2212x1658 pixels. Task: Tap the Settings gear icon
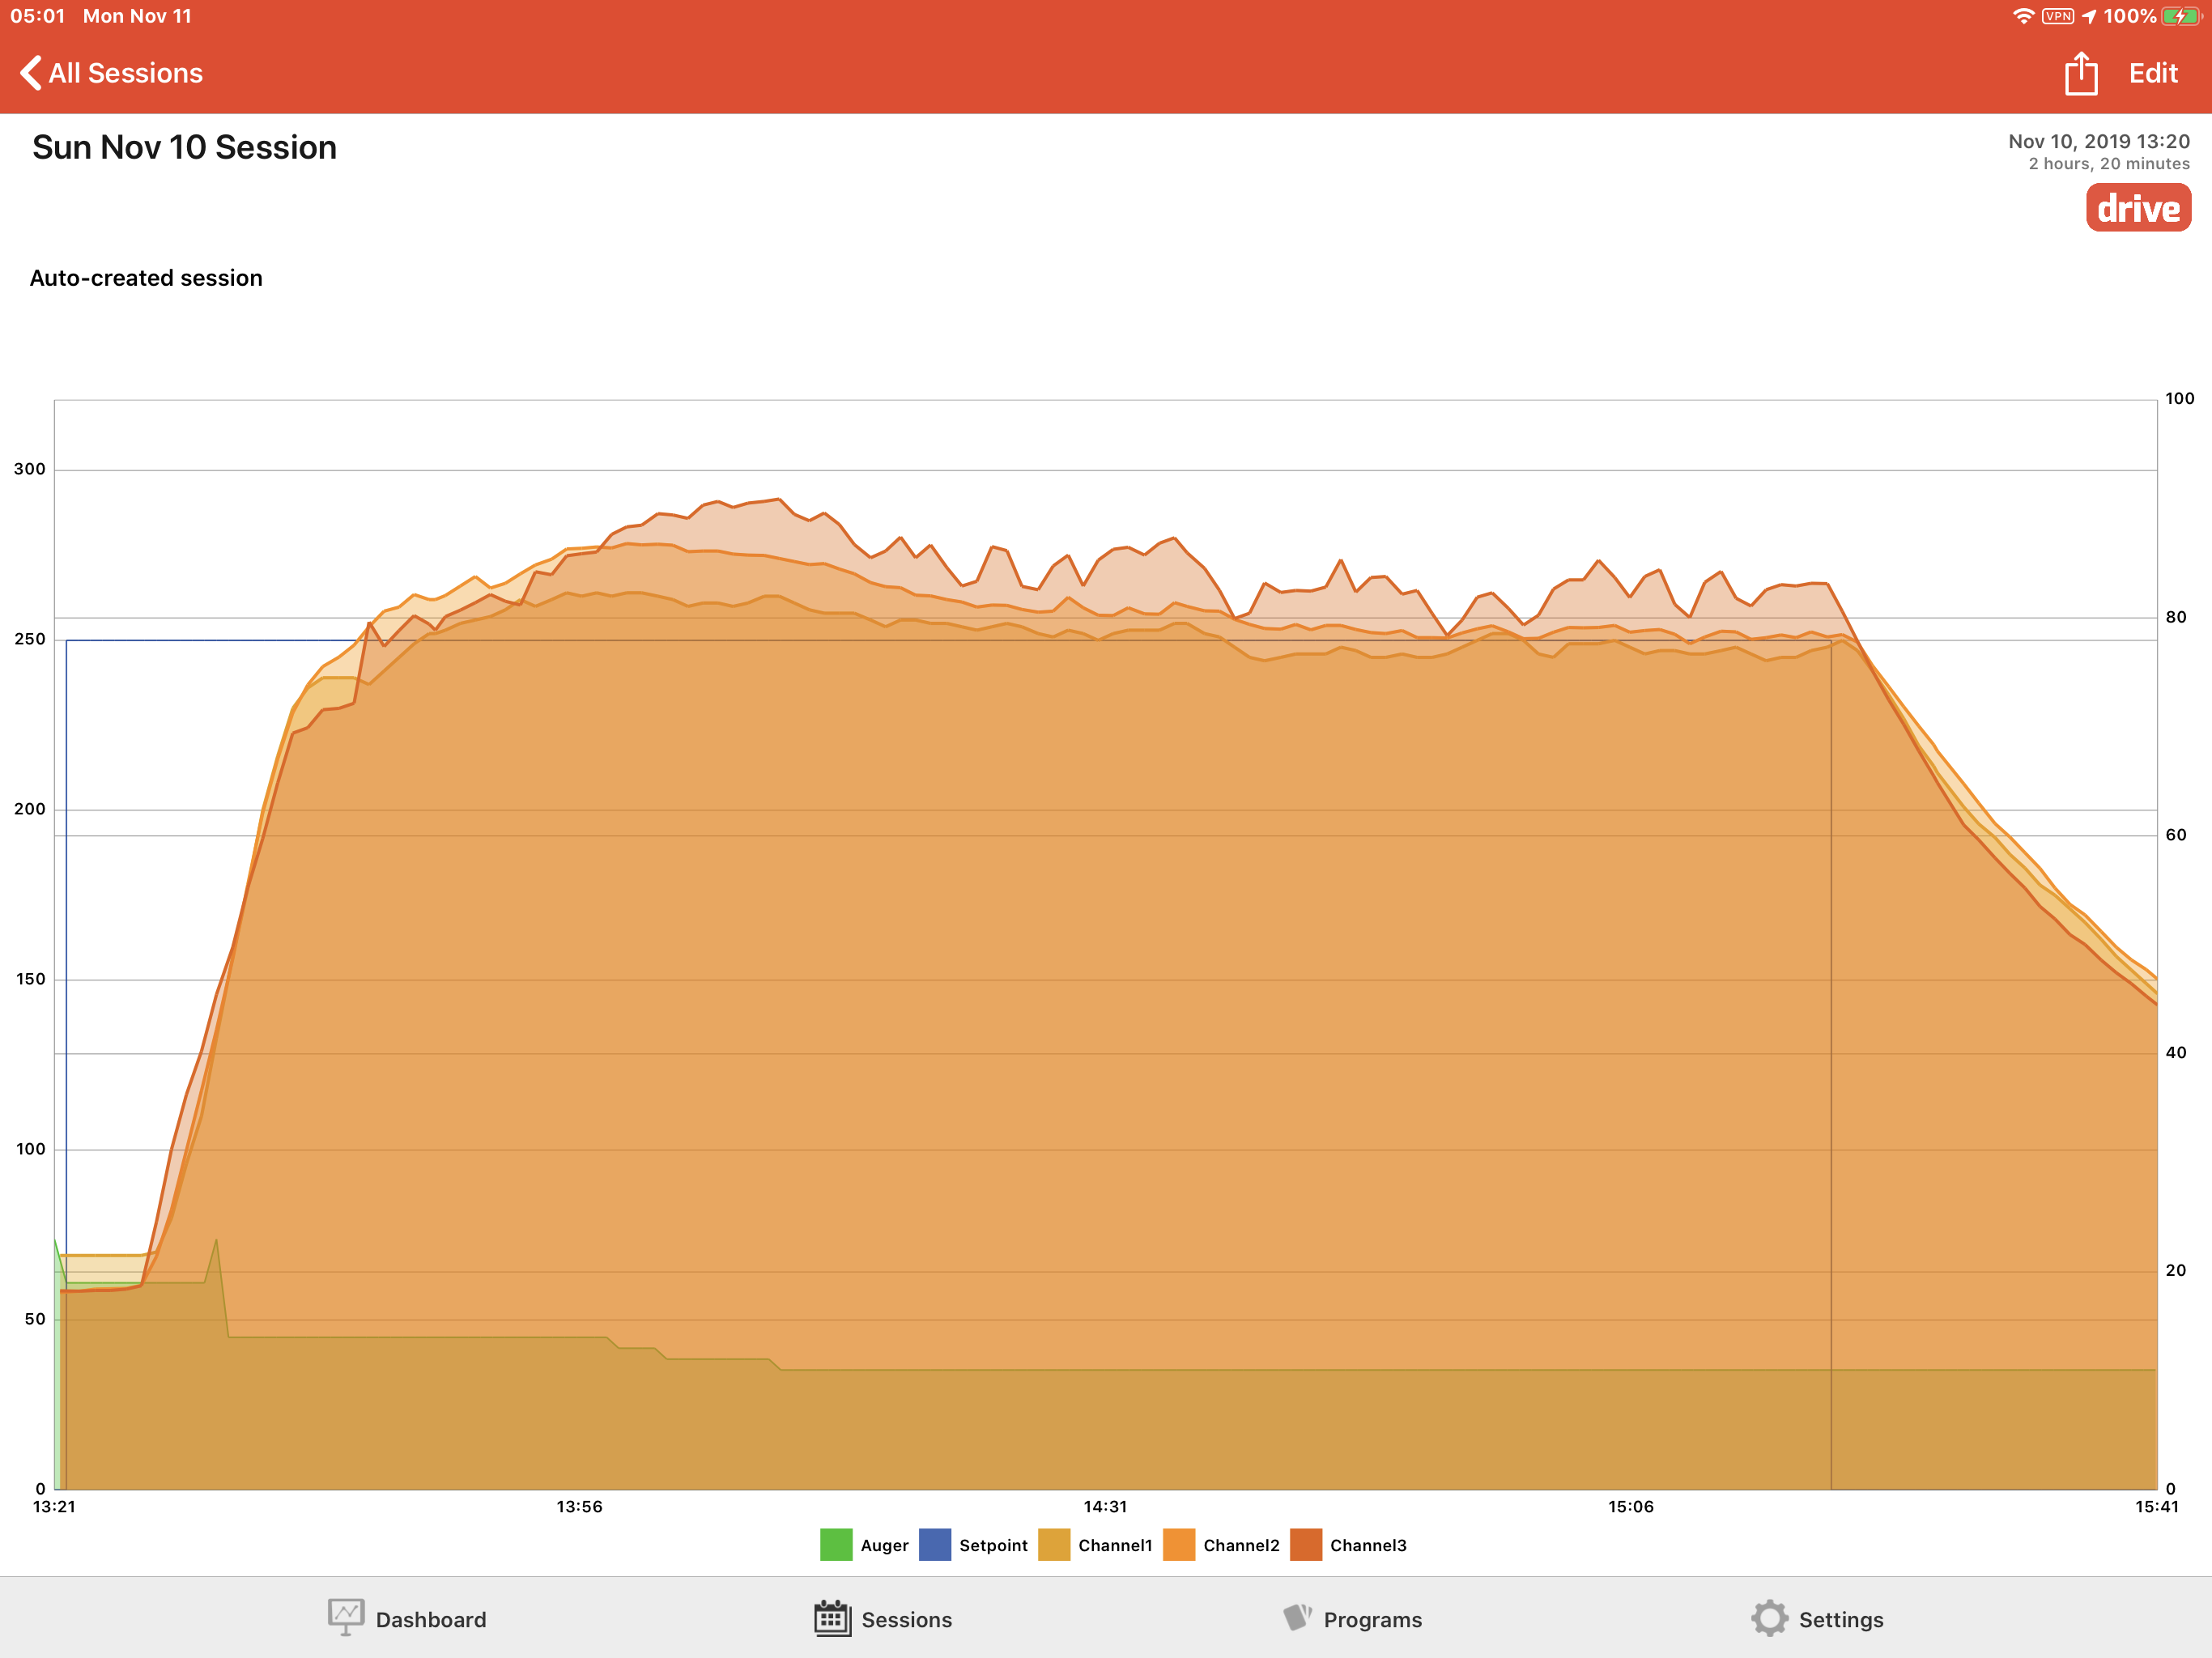click(1768, 1617)
